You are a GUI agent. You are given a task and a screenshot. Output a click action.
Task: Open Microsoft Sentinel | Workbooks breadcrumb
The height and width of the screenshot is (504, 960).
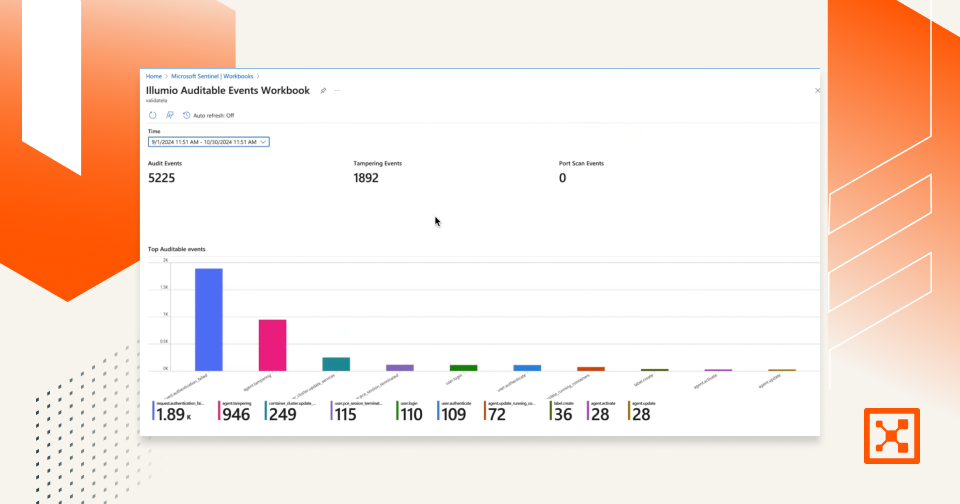(212, 77)
